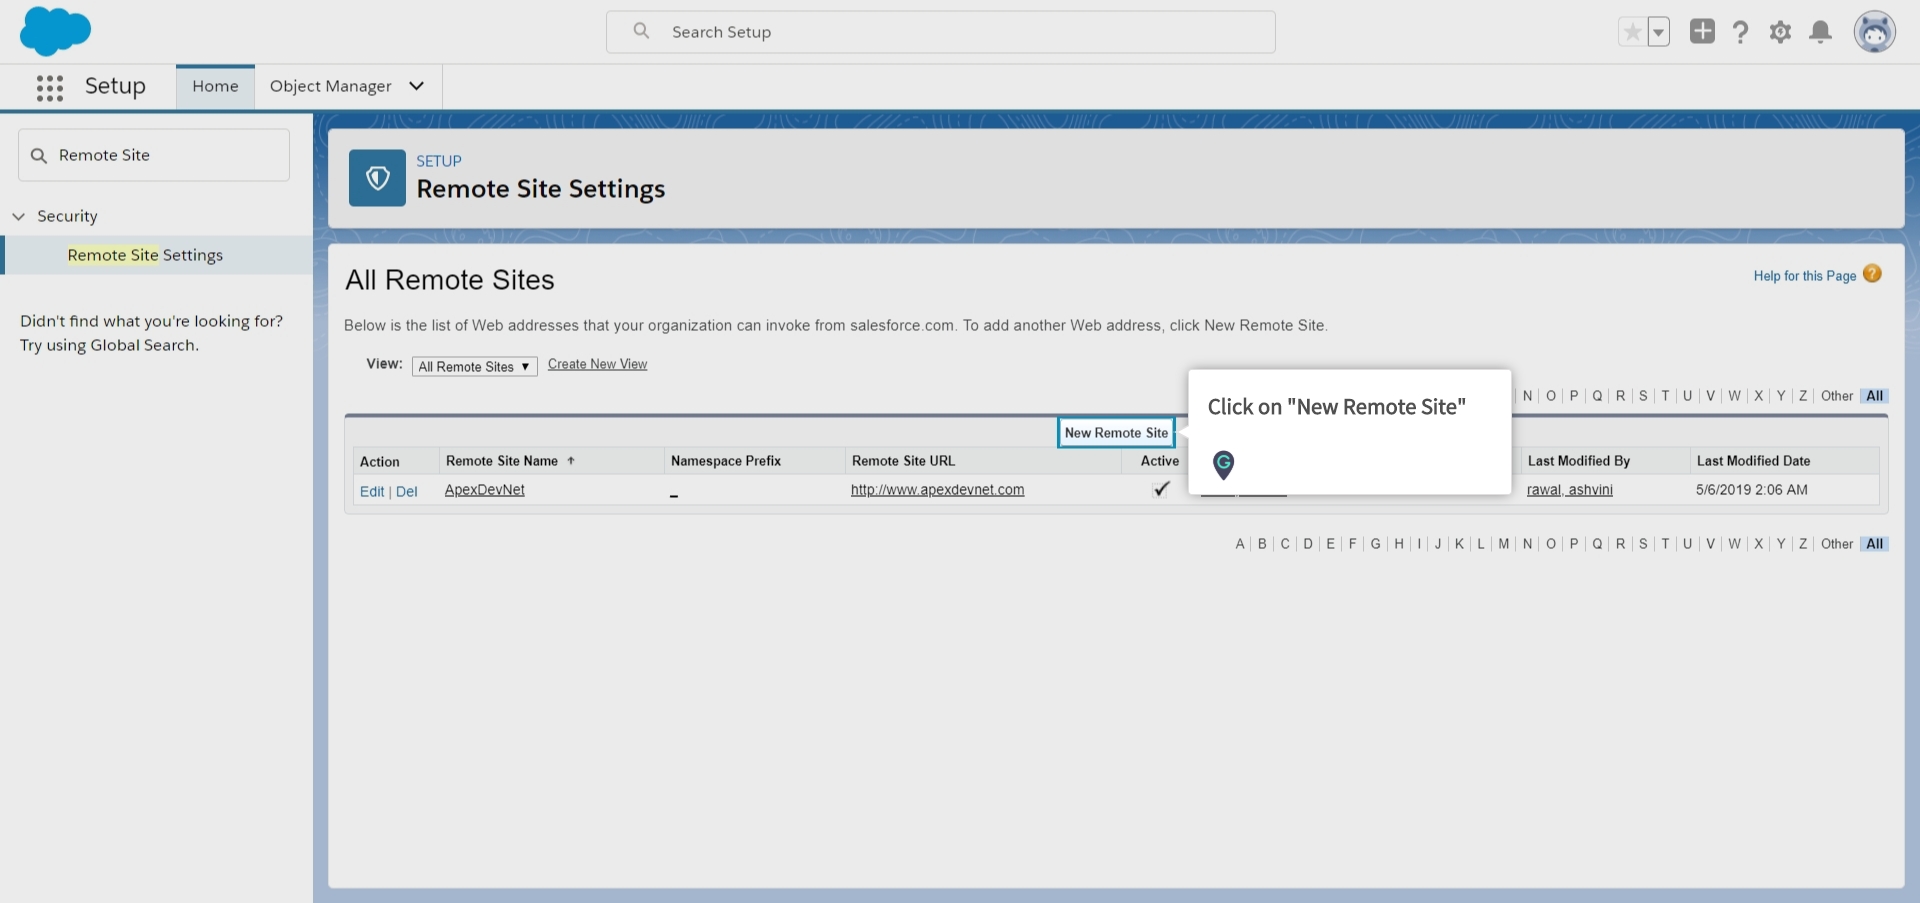Click the Quick Find search field

point(153,154)
